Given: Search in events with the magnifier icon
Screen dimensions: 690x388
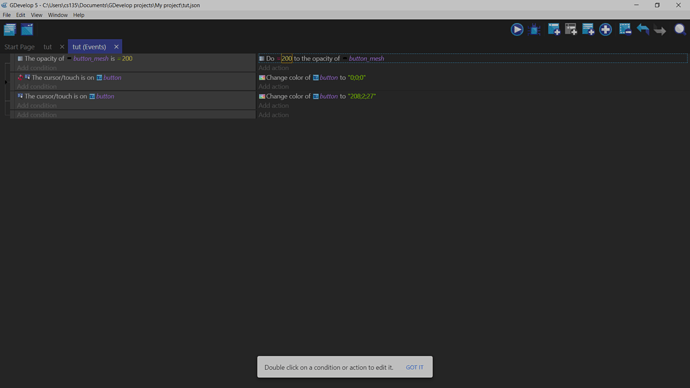Looking at the screenshot, I should [x=680, y=29].
